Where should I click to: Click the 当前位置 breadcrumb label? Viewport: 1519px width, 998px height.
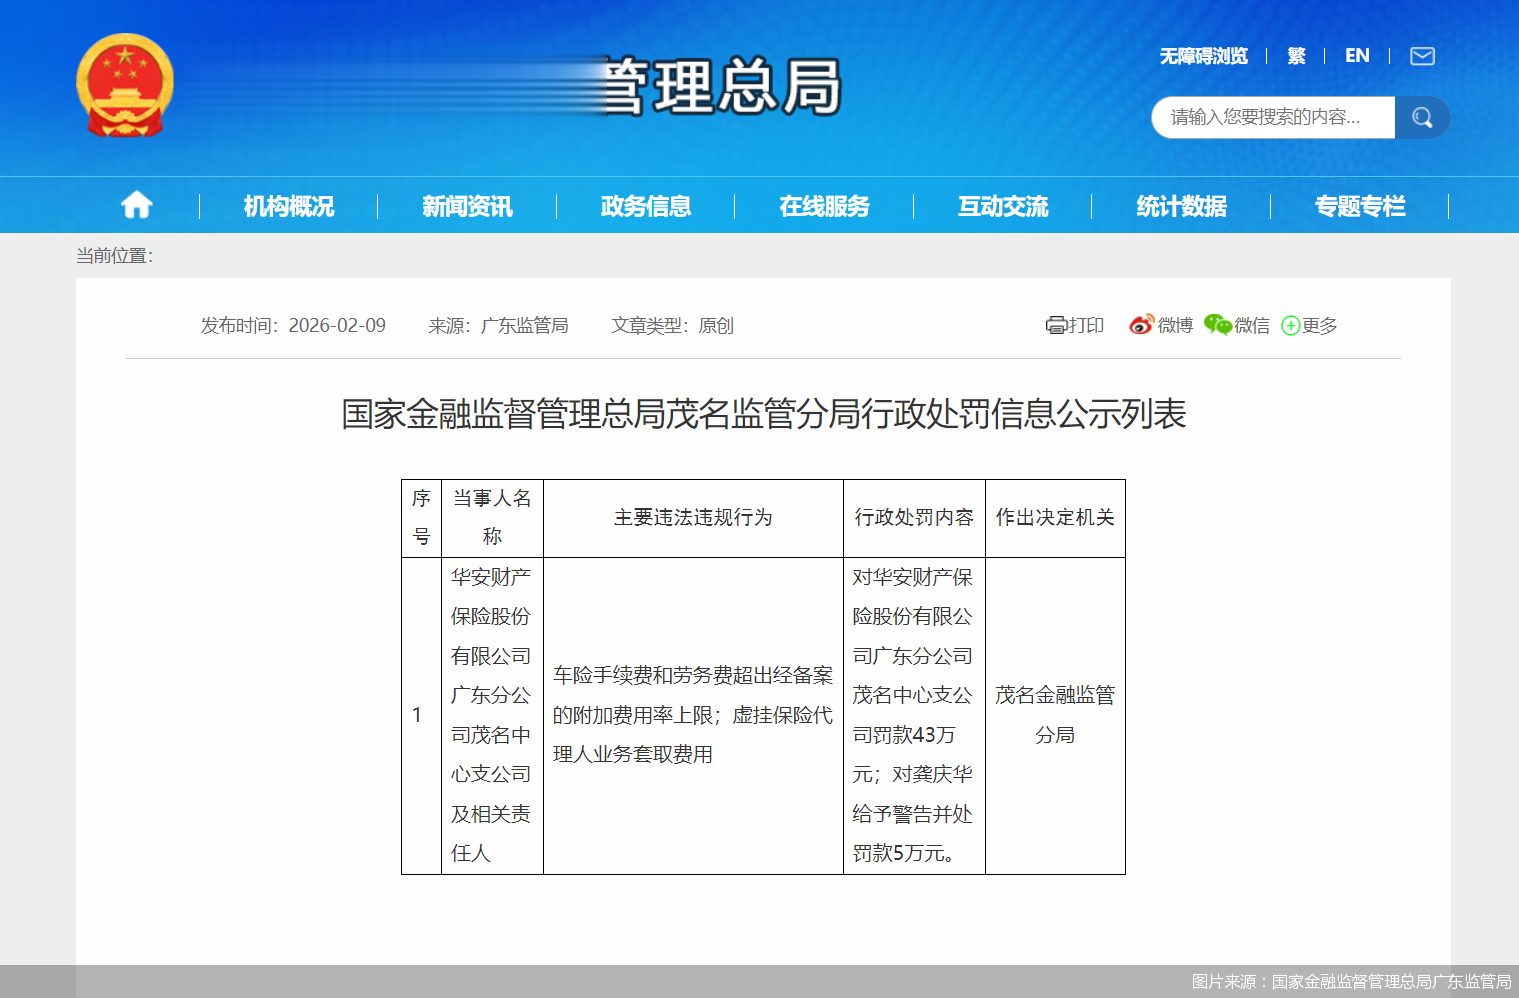click(x=114, y=256)
